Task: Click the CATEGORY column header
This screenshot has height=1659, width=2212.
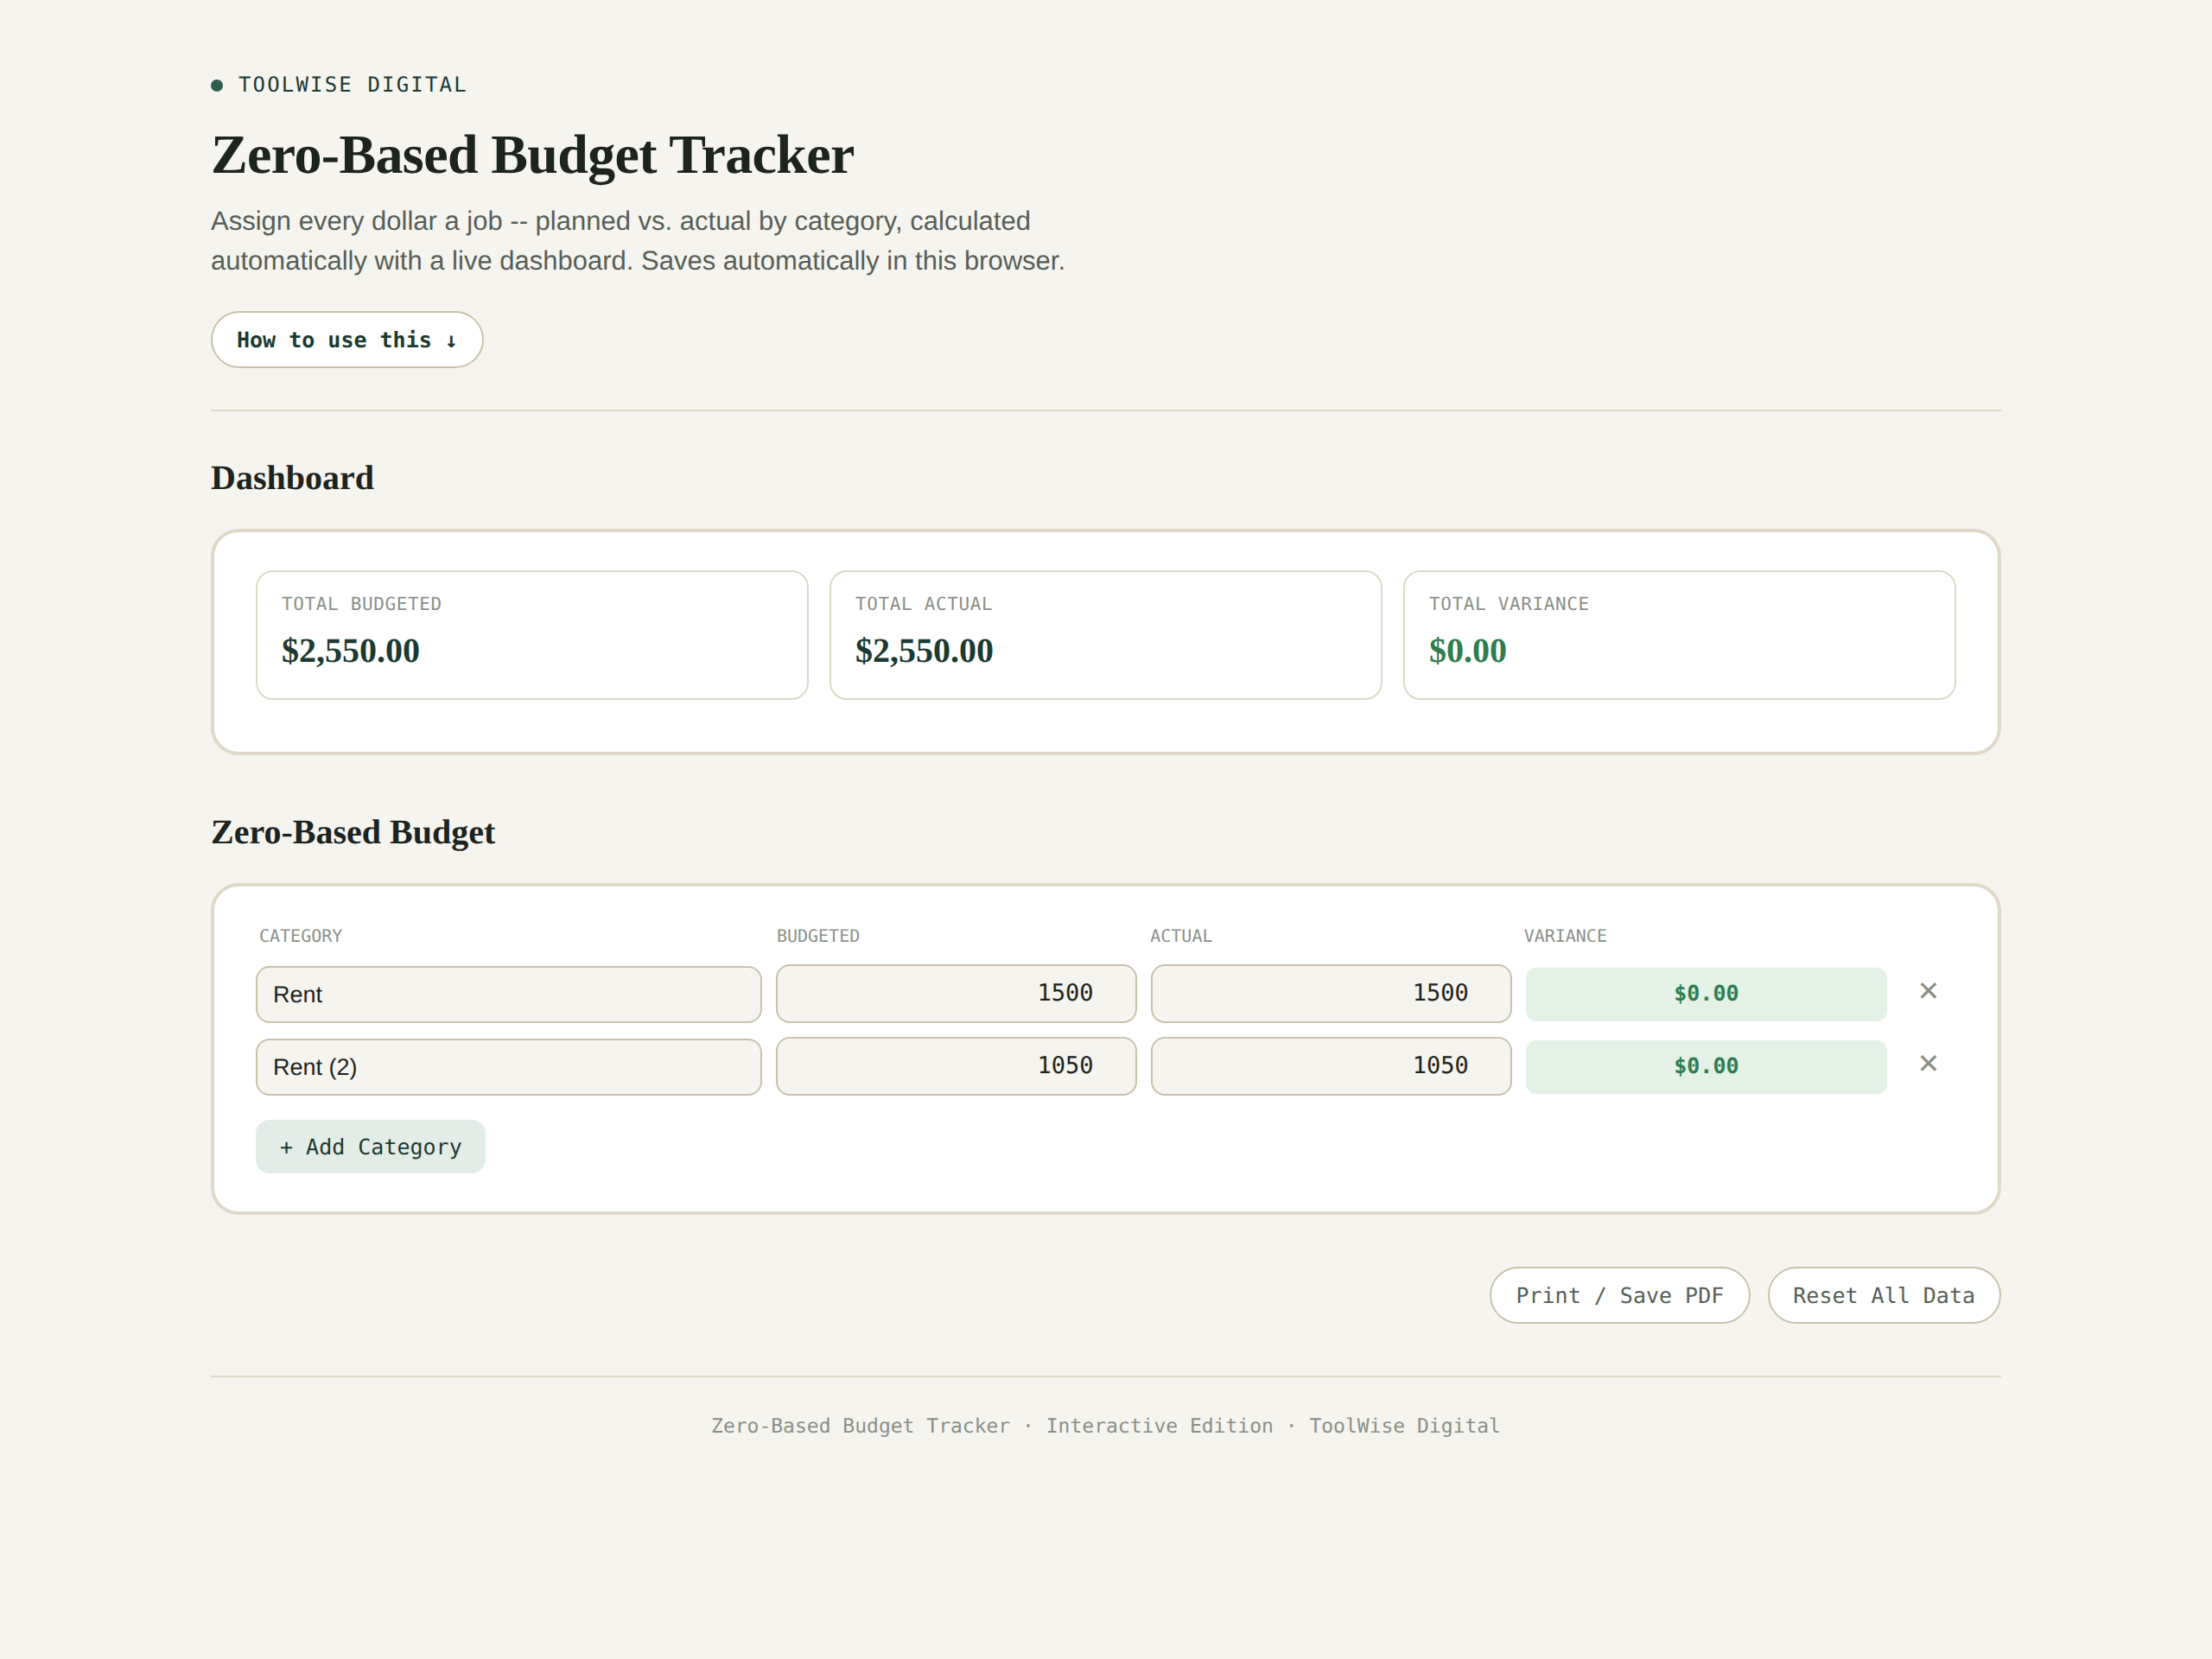Action: (x=300, y=936)
